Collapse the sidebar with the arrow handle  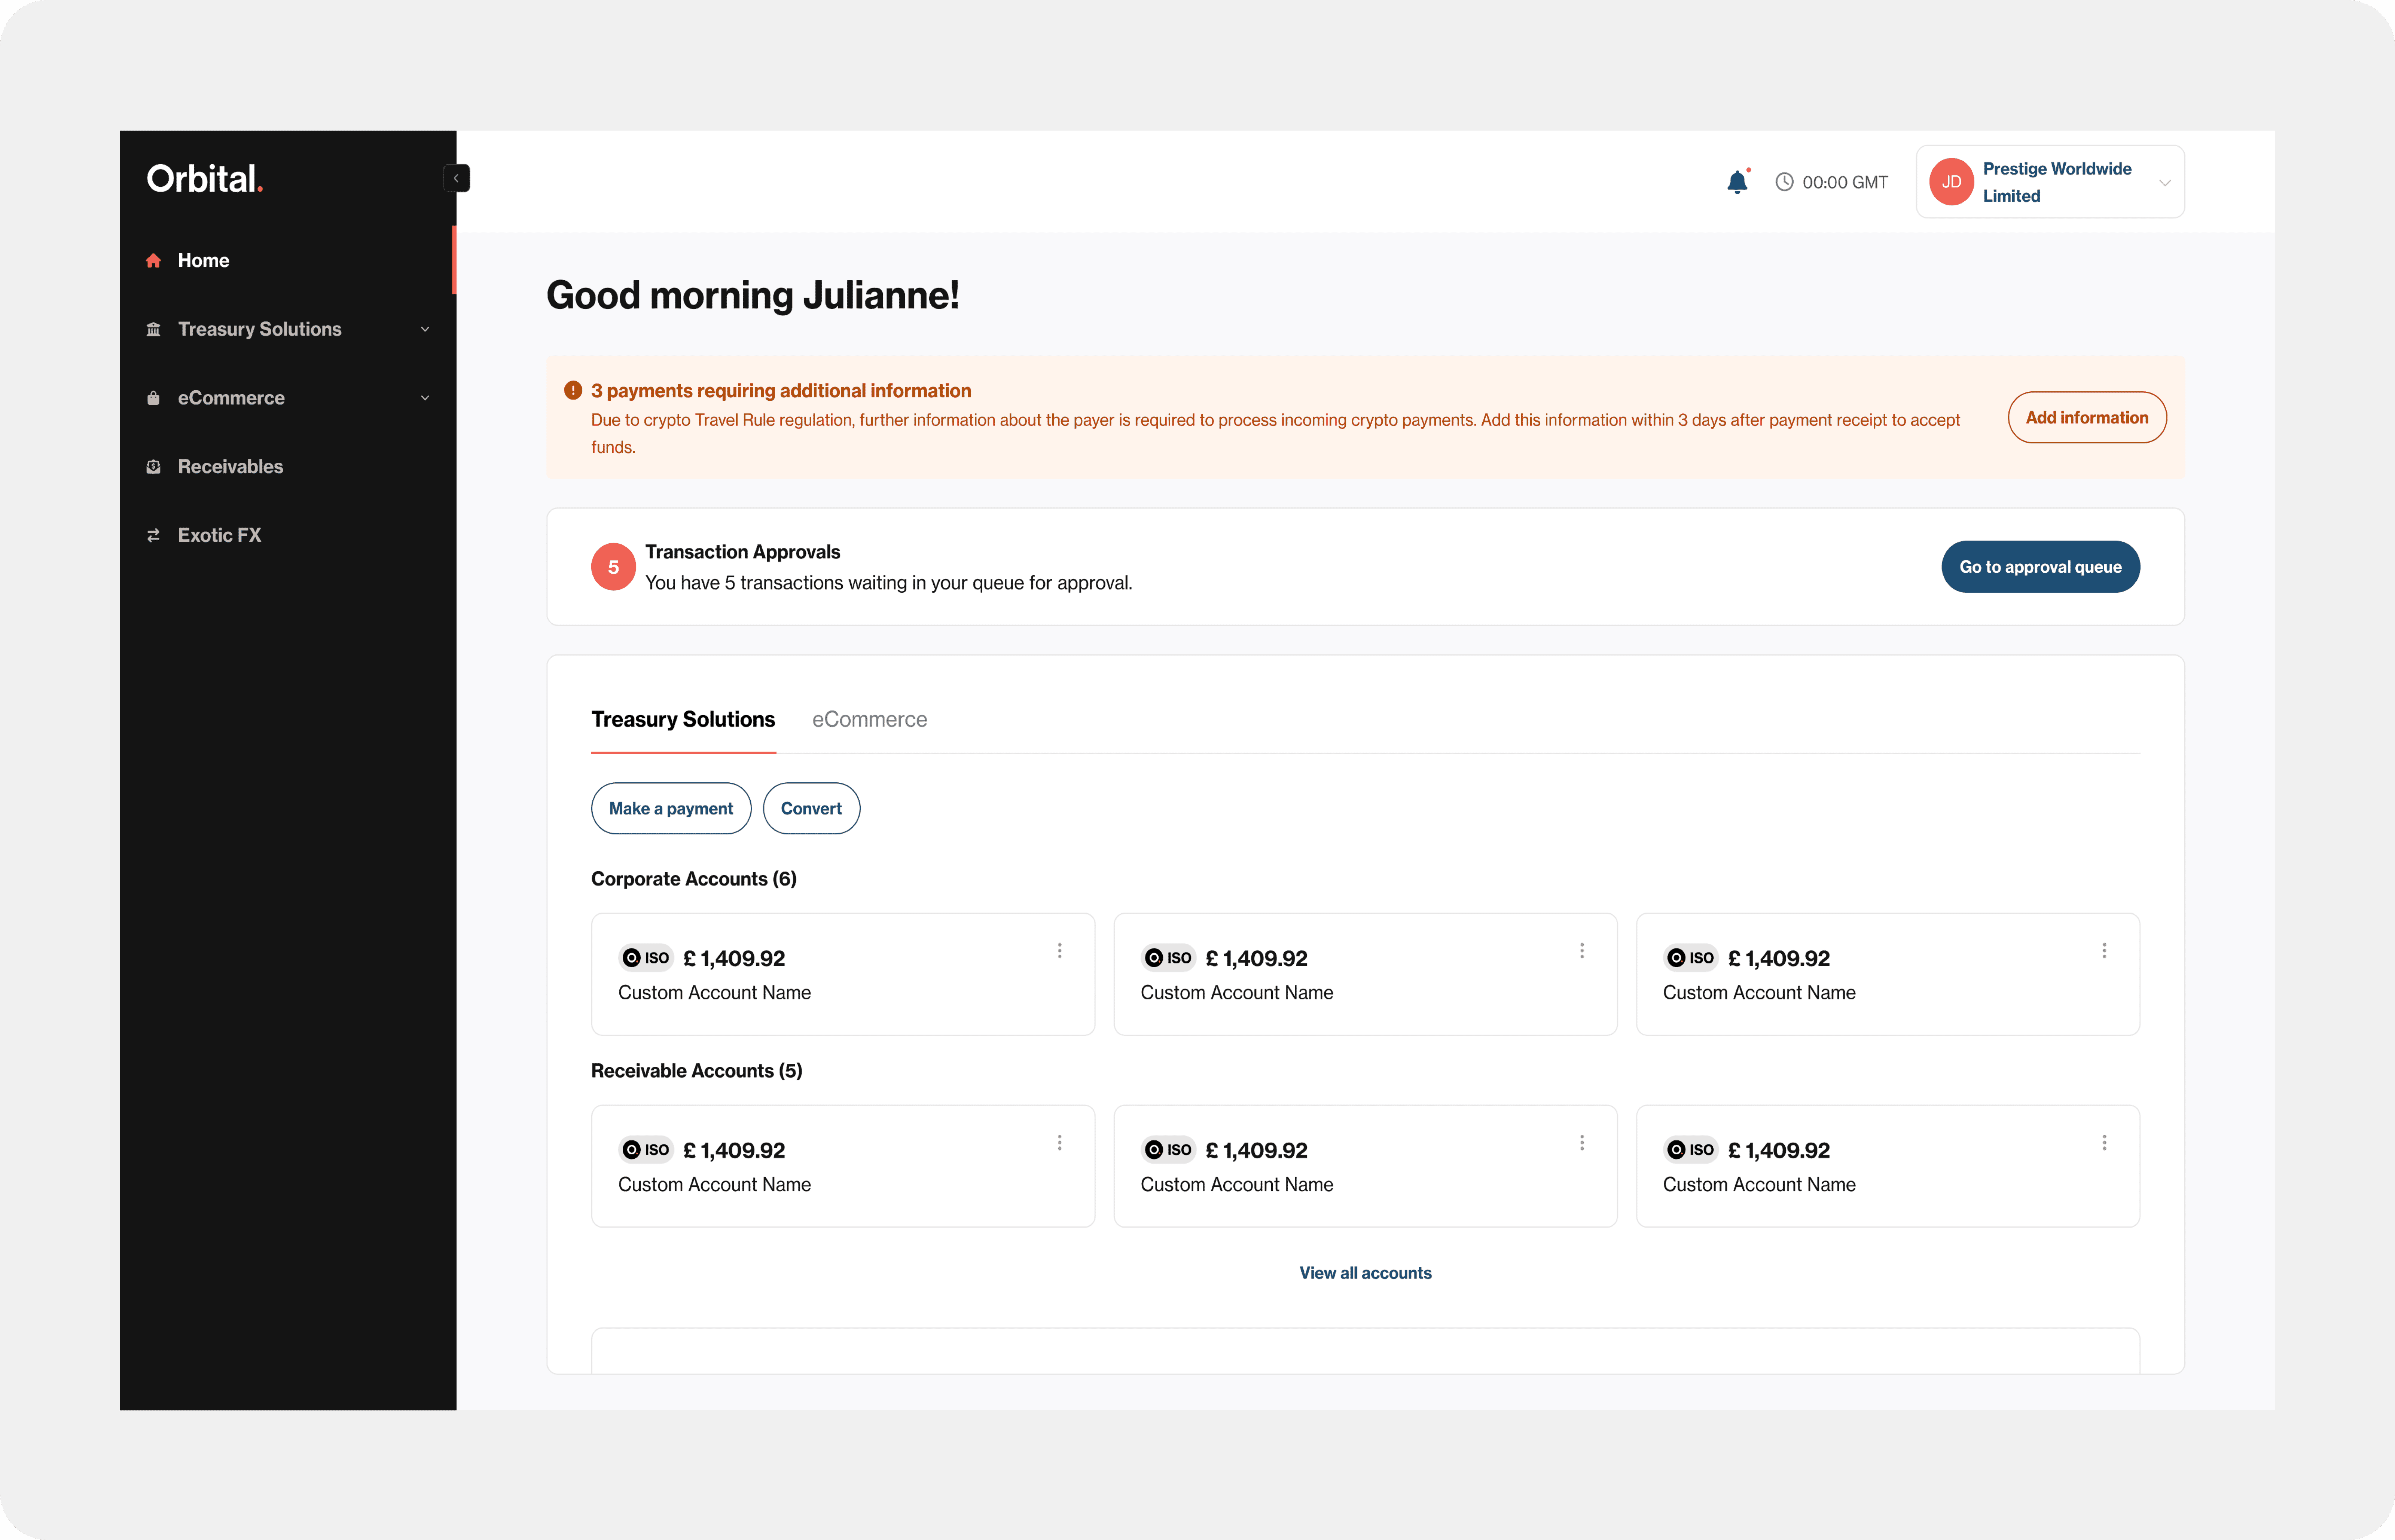click(x=456, y=178)
